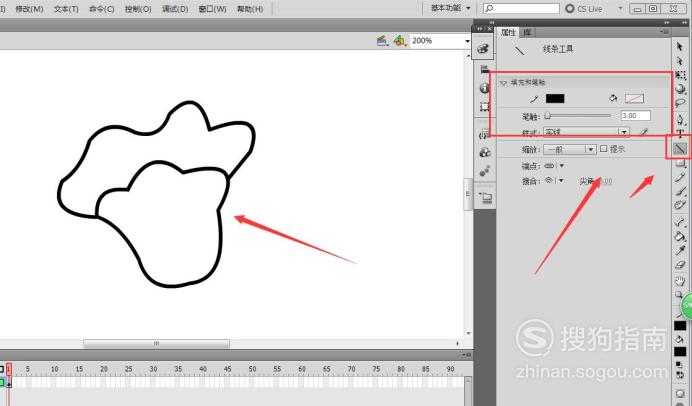Open the Color panel icon in dock
692x406 pixels.
click(483, 49)
